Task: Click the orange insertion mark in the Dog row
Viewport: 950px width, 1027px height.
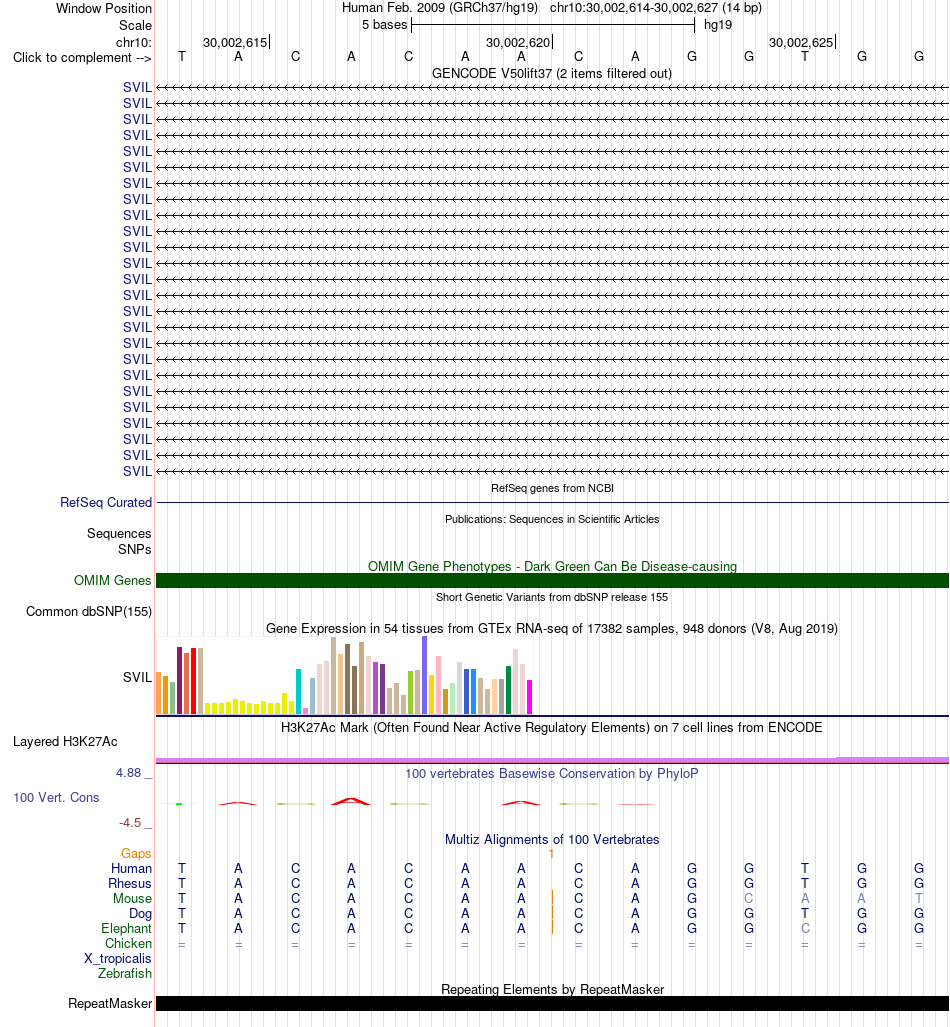Action: click(x=552, y=913)
